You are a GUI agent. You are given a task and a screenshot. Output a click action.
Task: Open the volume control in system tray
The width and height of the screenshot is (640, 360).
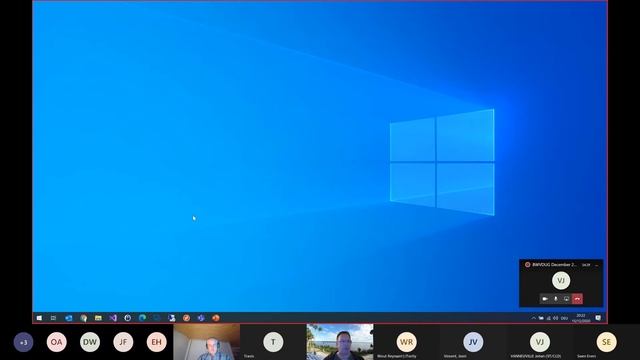556,318
